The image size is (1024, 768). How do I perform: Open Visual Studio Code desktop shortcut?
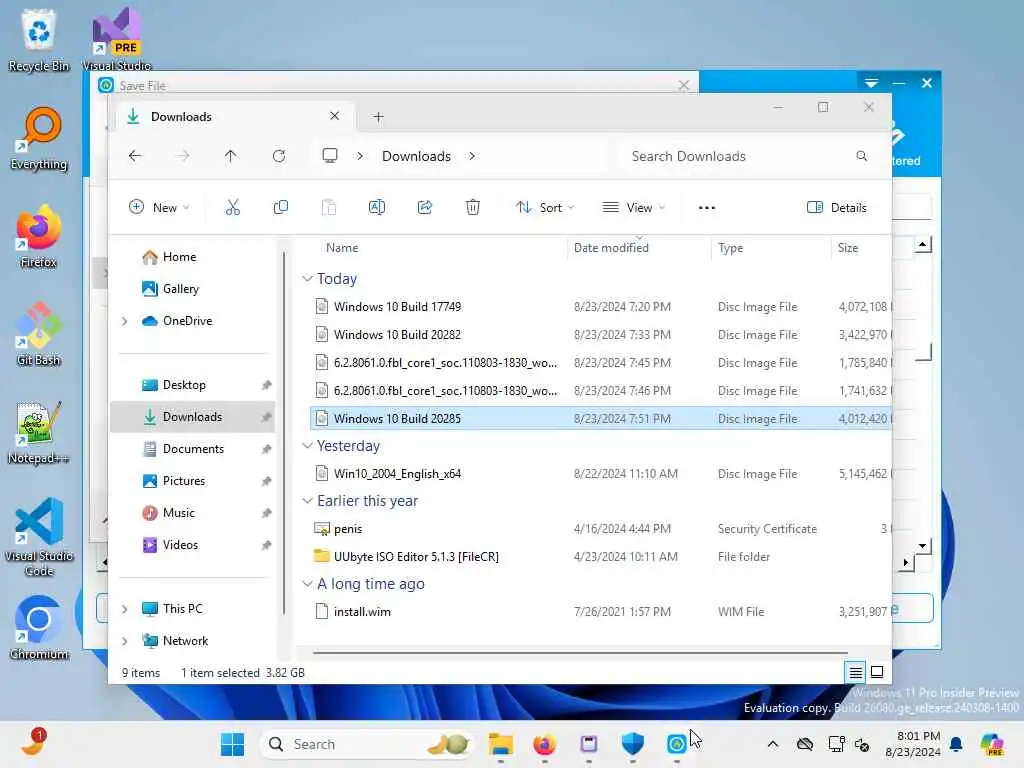(x=39, y=537)
